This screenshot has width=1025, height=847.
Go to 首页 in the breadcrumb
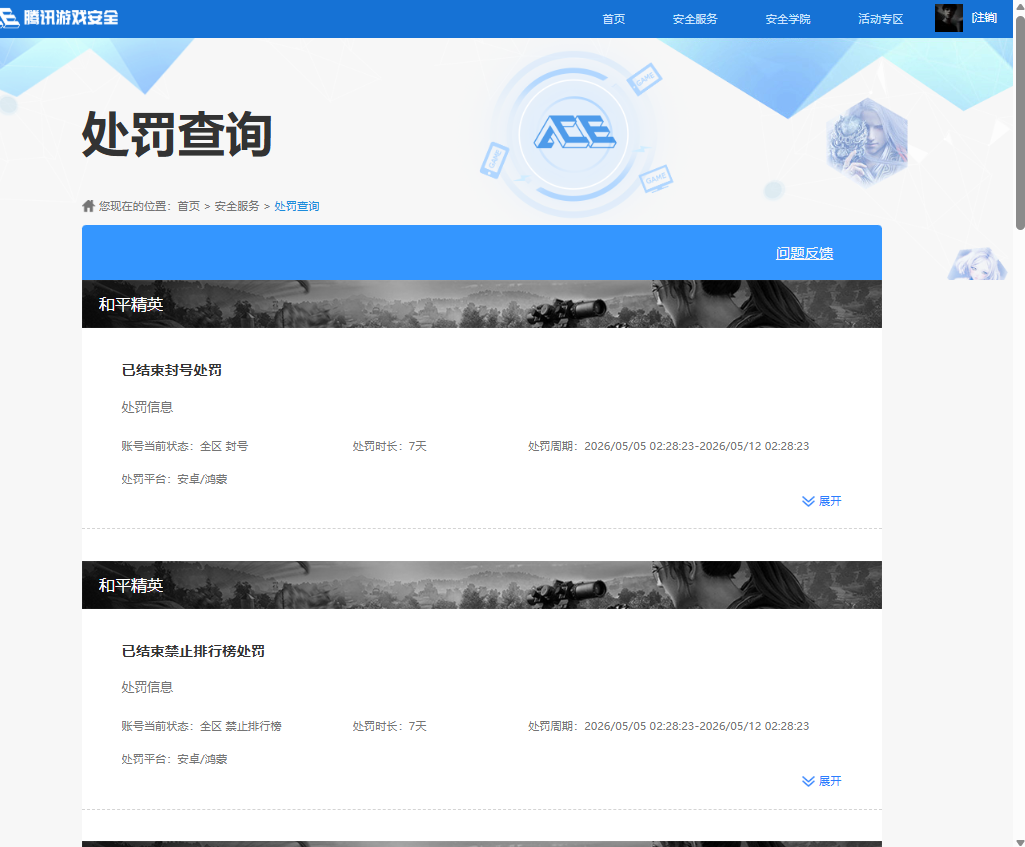(188, 206)
